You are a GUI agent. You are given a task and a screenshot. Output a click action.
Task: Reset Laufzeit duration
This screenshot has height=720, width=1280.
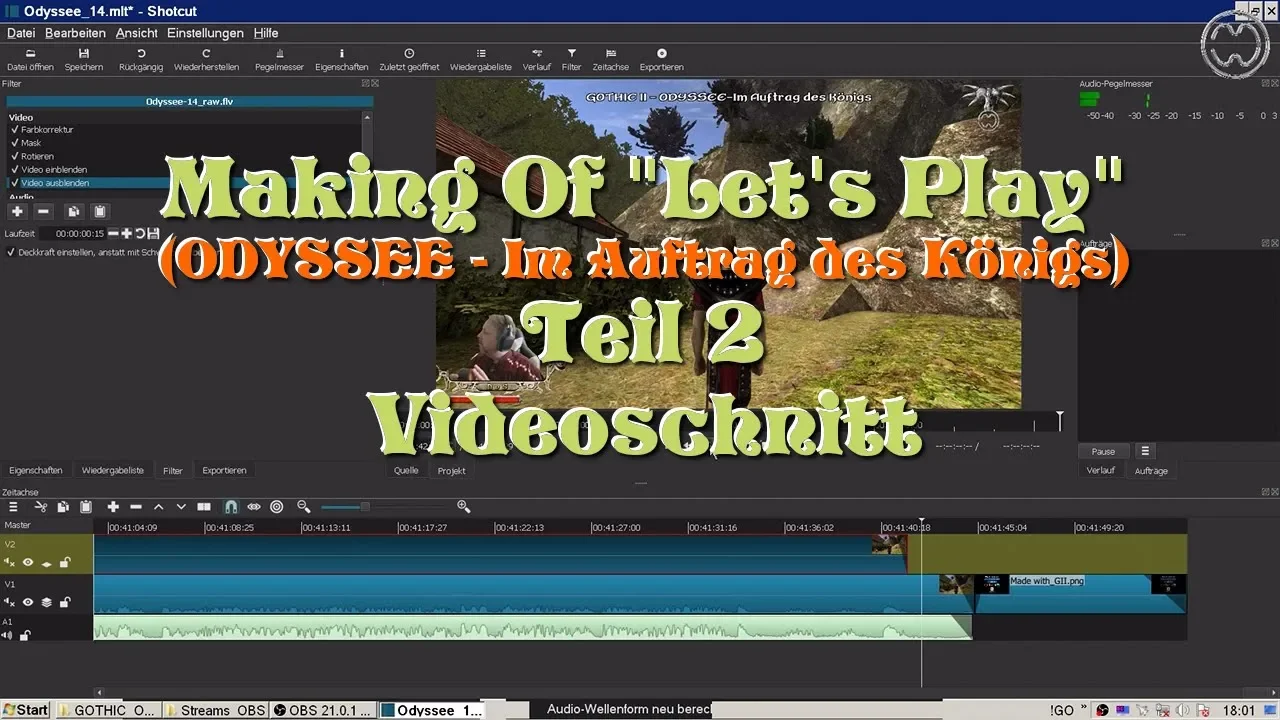[140, 233]
